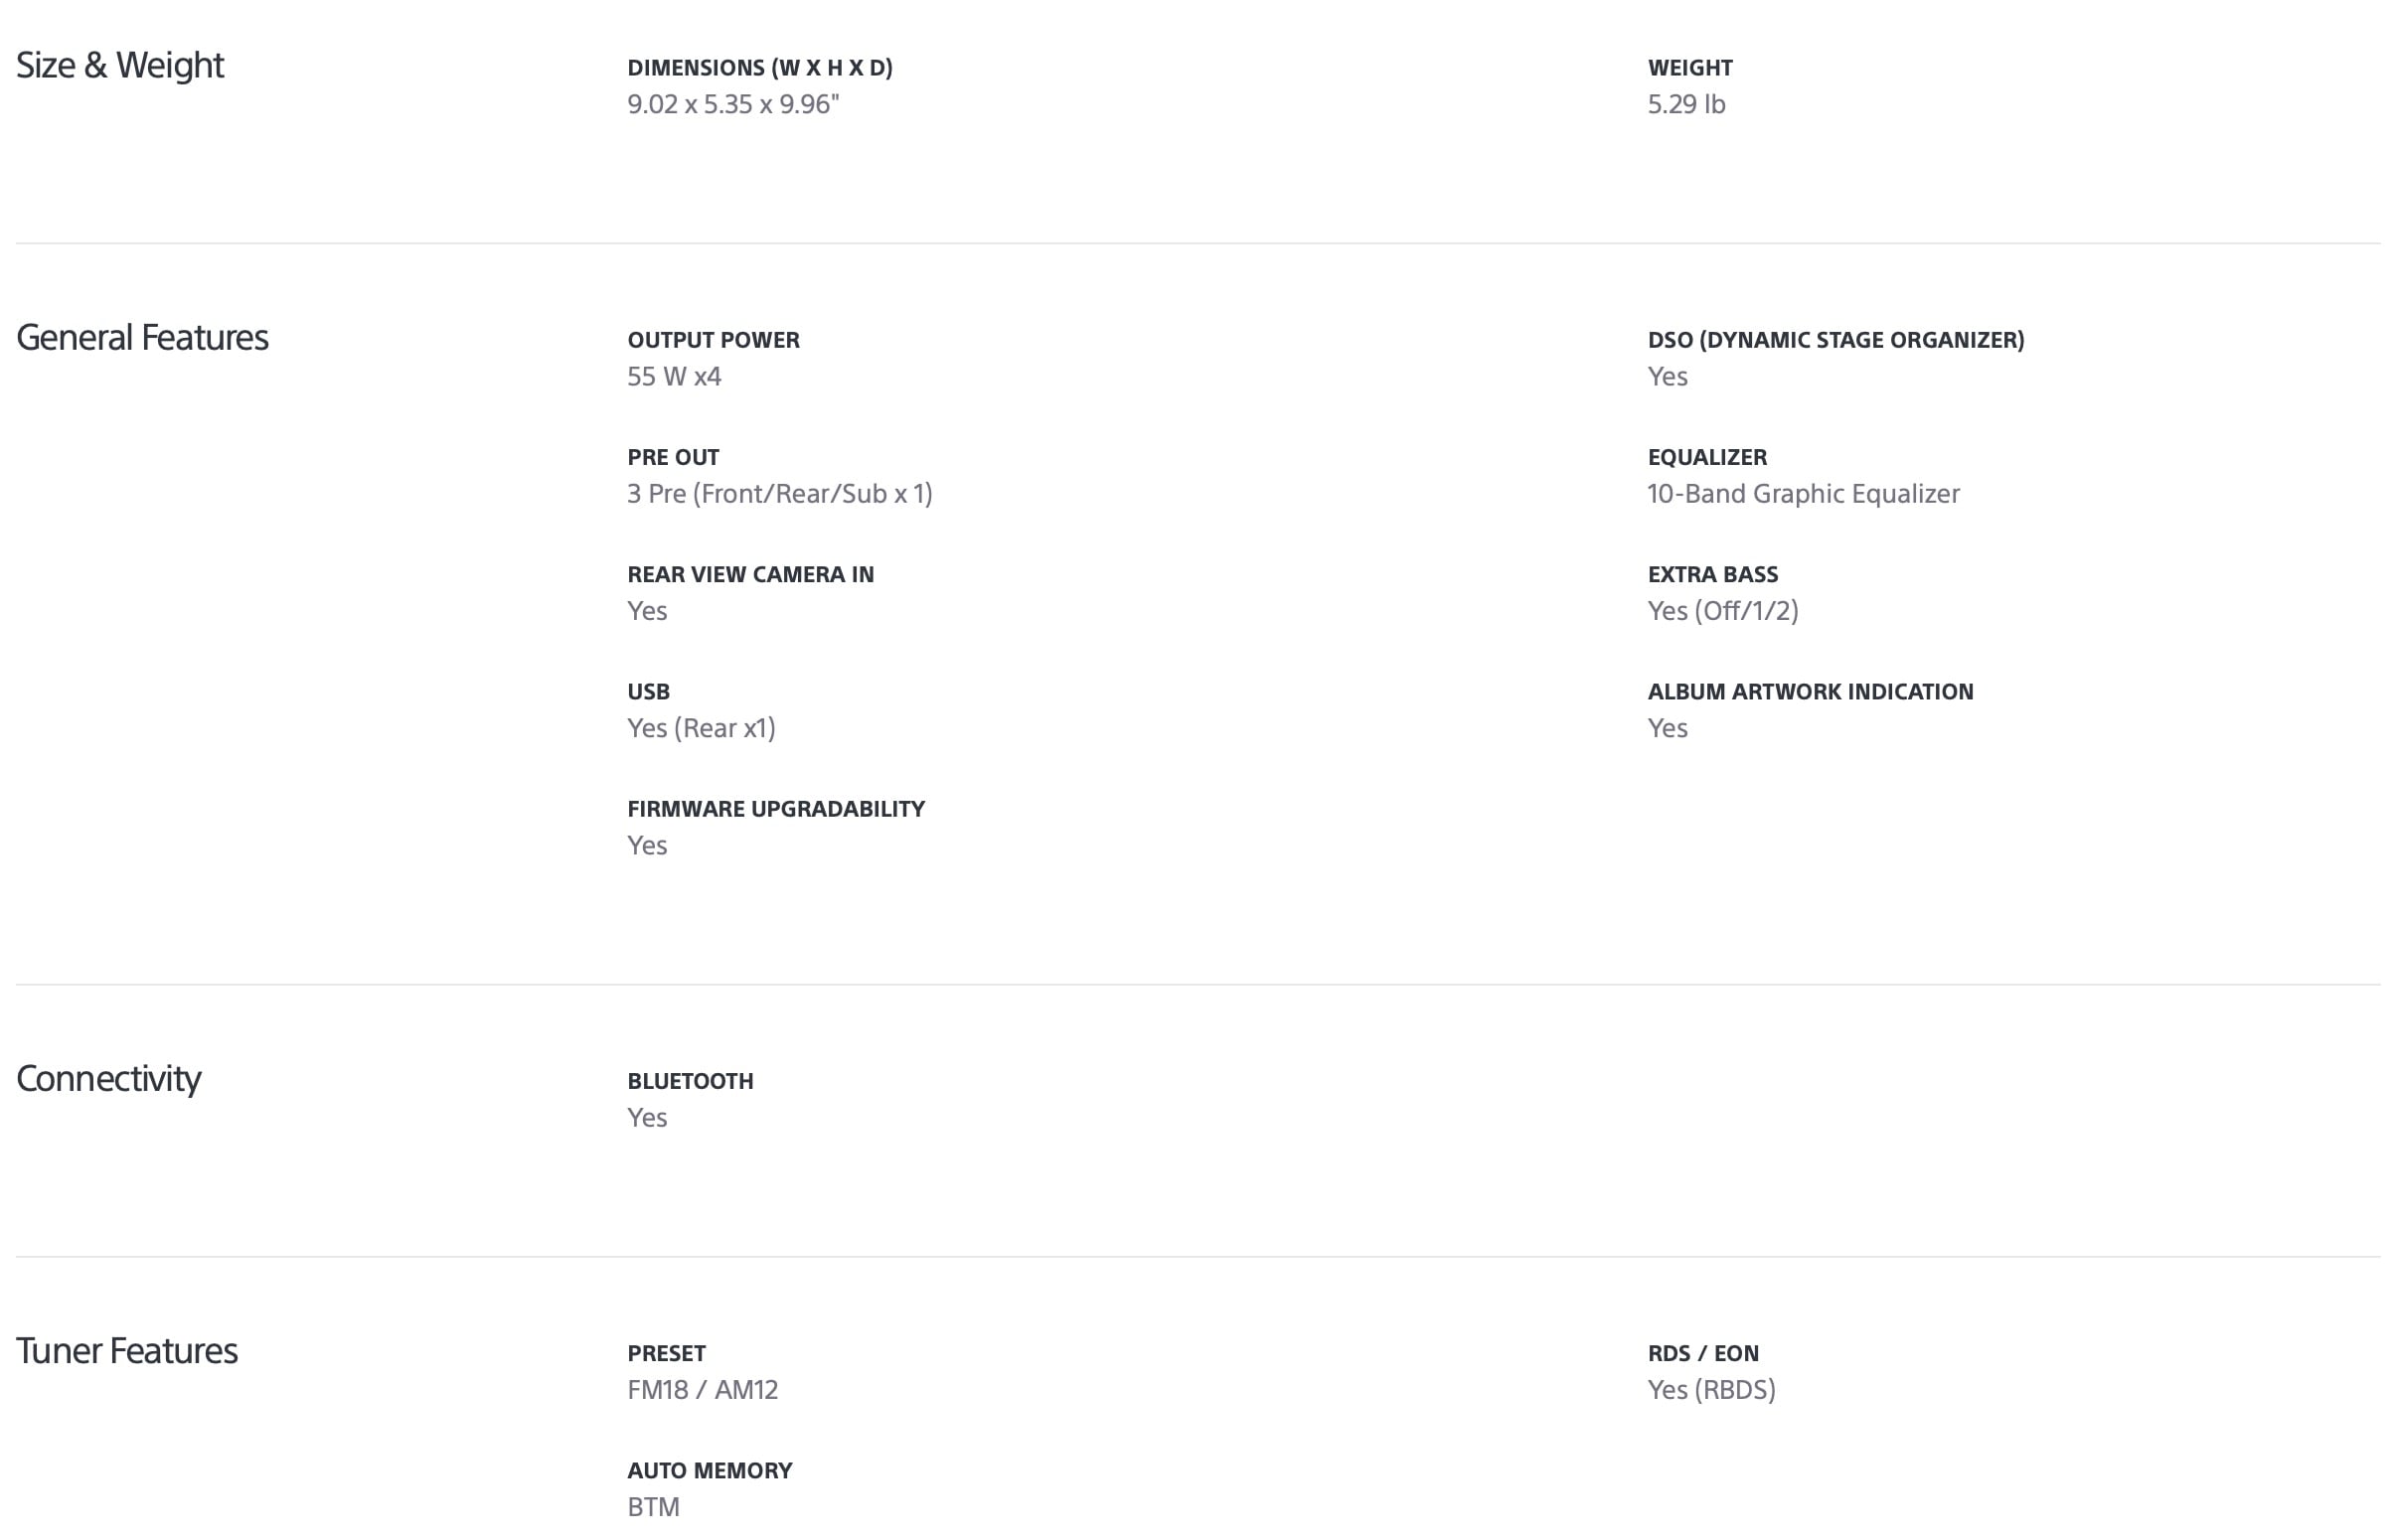Click the DSO (Dynamic Stage Organizer) label
2391x1540 pixels.
pos(1835,340)
